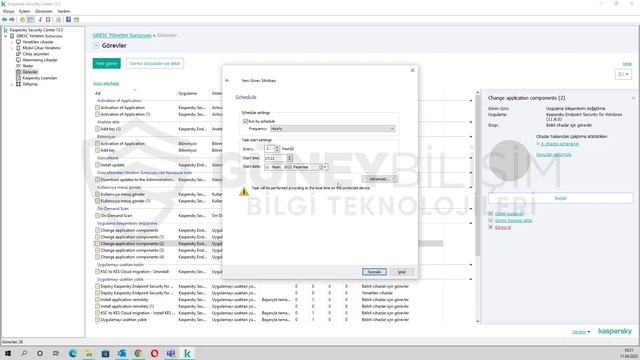This screenshot has width=640, height=360.
Task: Open the Dosya menu
Action: 9,11
